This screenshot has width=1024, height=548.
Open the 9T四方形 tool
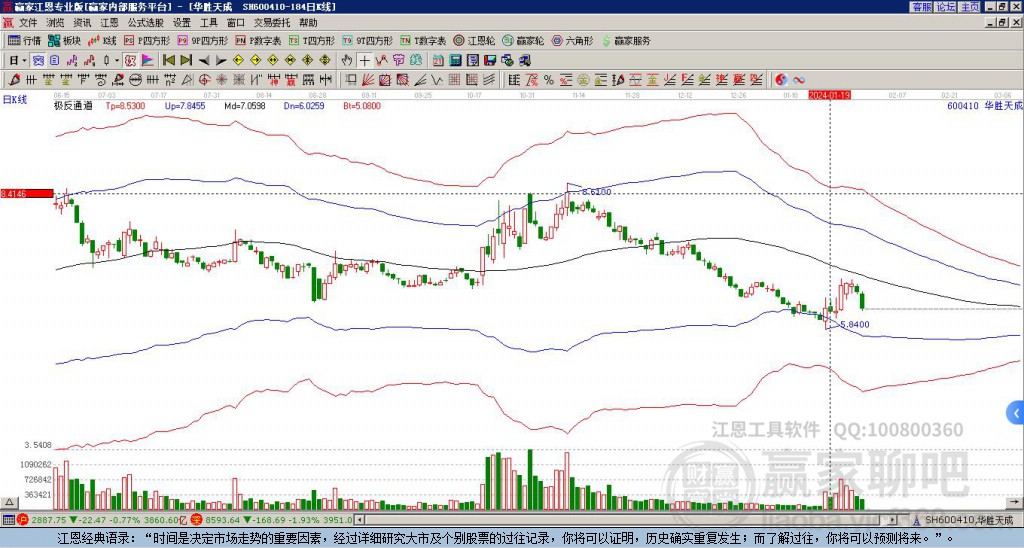click(368, 40)
